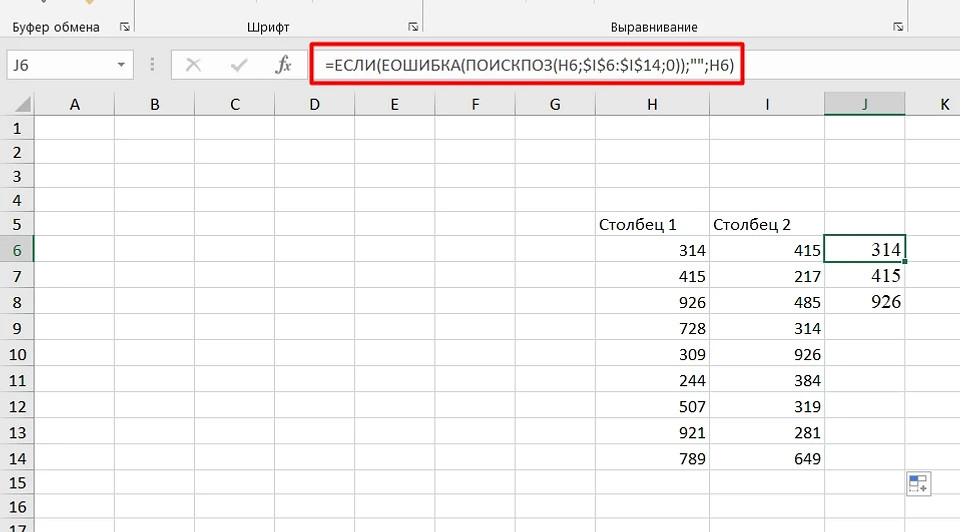Viewport: 960px width, 532px height.
Task: Expand the Name Box dropdown arrow
Action: tap(121, 65)
